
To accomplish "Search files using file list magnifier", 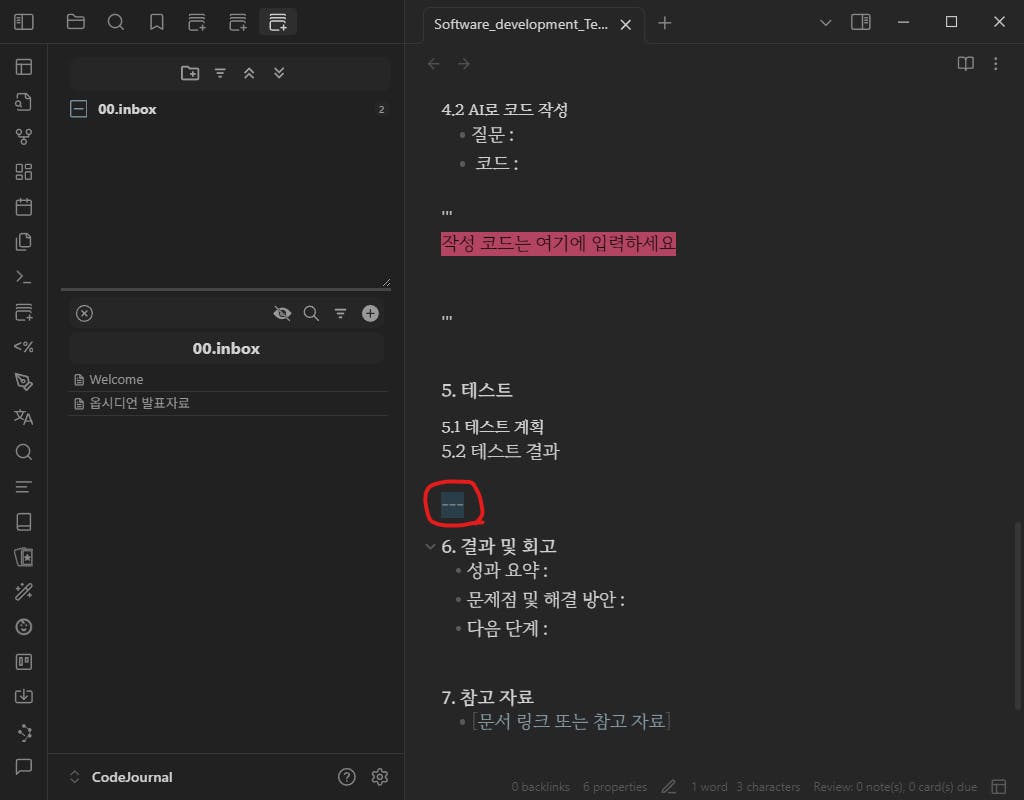I will [x=312, y=313].
